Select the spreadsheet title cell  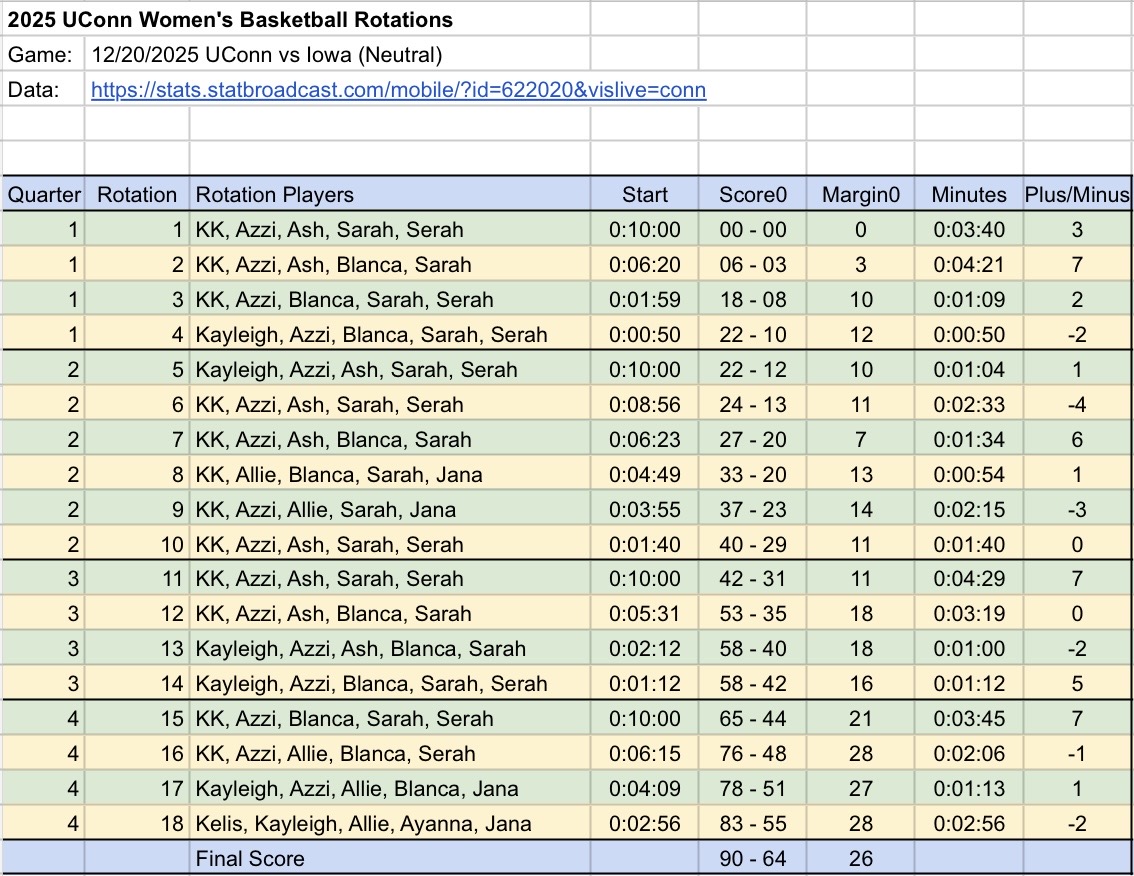[x=231, y=19]
